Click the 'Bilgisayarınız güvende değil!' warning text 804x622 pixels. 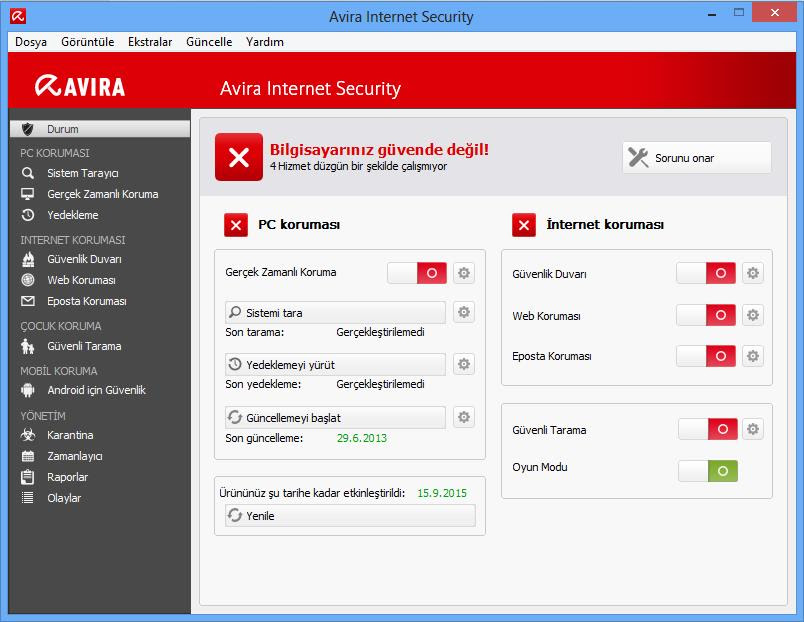pos(379,150)
